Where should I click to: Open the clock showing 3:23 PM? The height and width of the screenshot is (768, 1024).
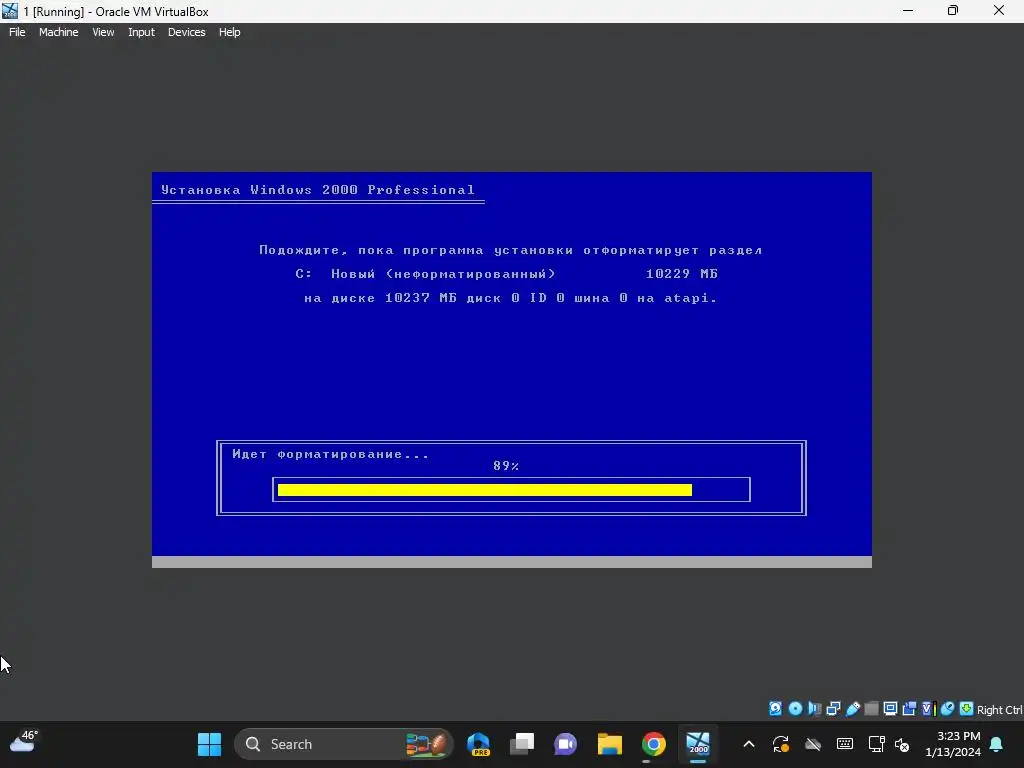click(953, 744)
